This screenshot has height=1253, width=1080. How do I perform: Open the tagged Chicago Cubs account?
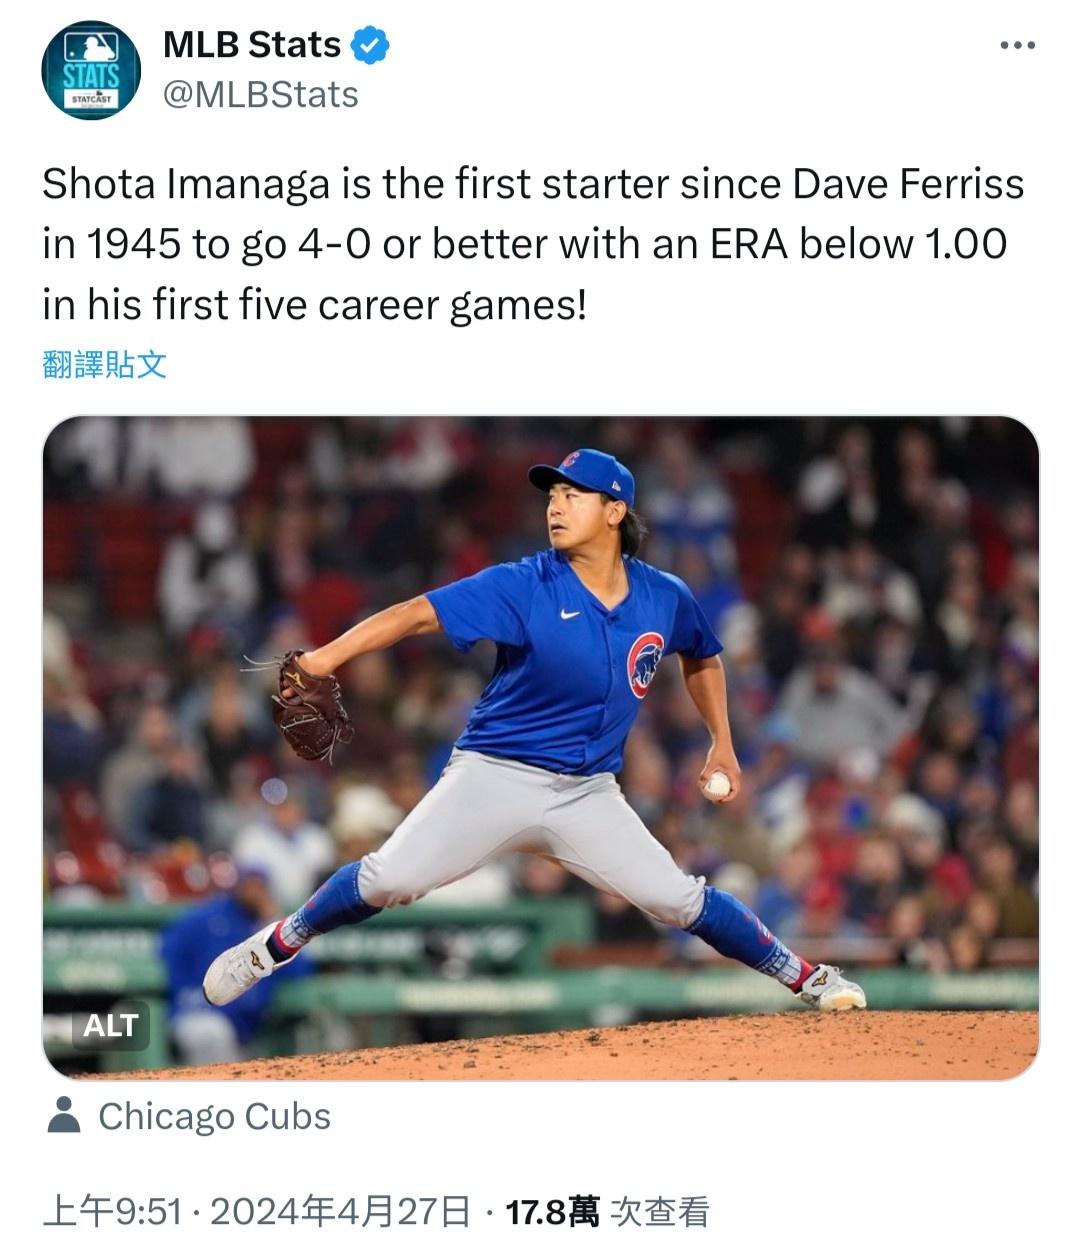(x=214, y=1116)
